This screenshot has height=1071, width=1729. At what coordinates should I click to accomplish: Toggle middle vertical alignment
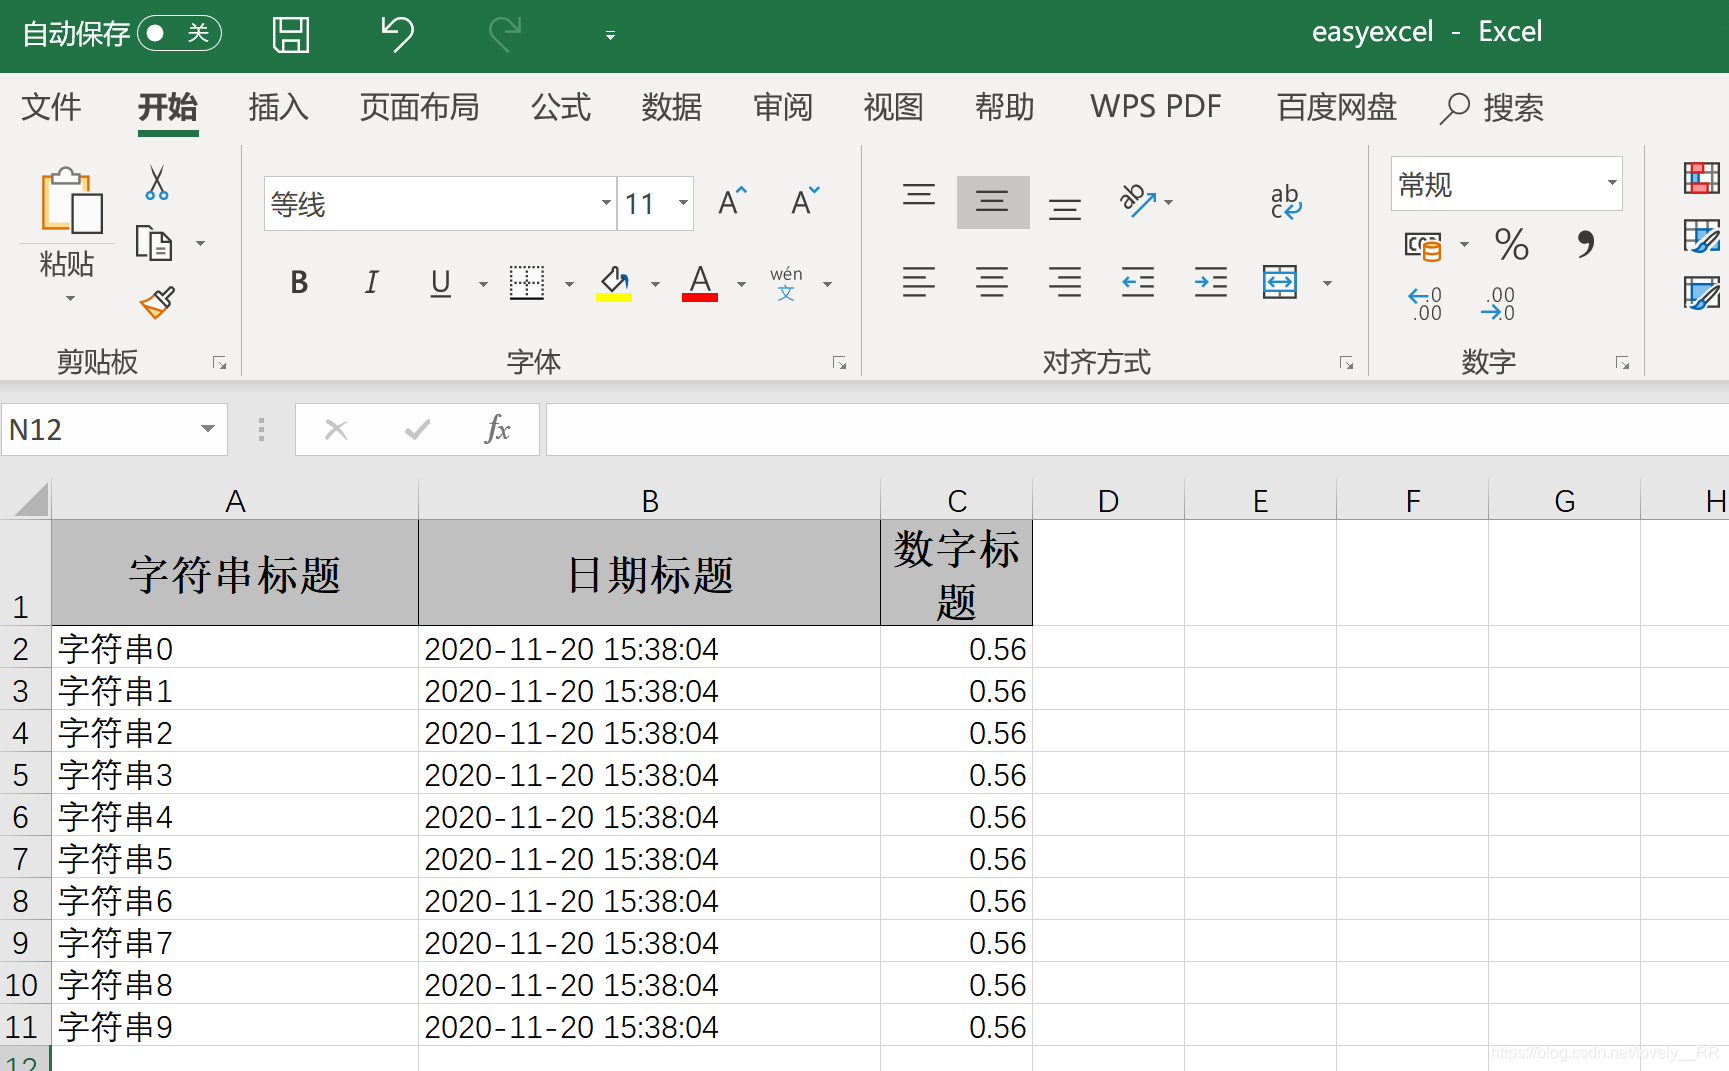[x=993, y=202]
